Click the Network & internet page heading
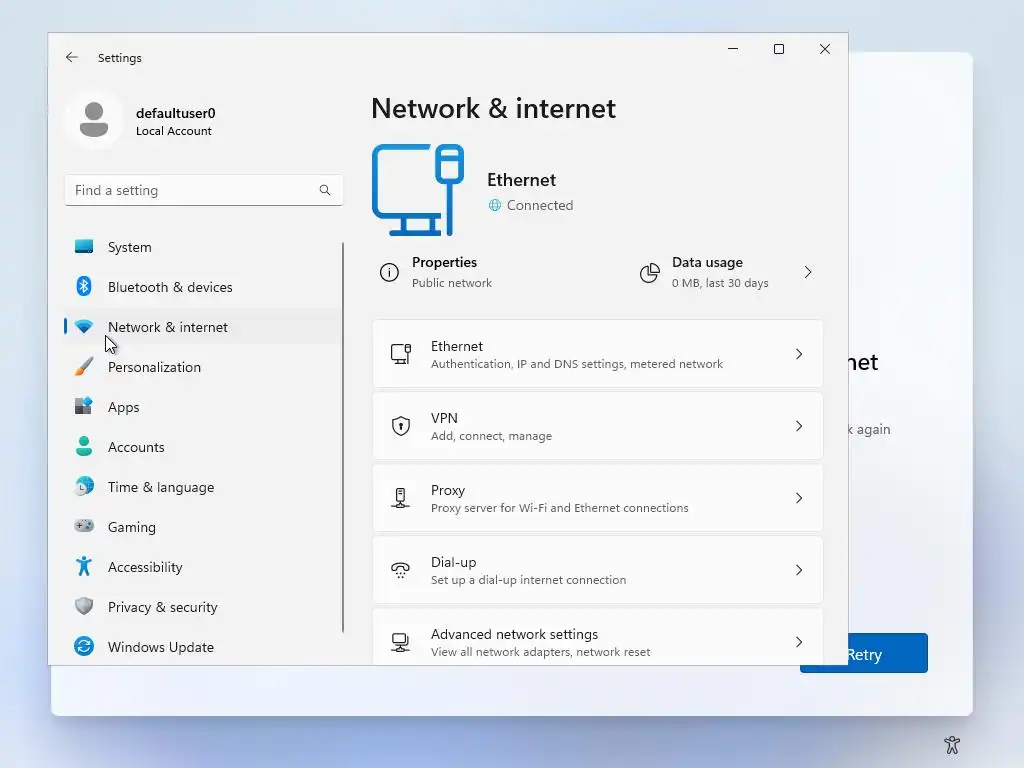 pyautogui.click(x=493, y=108)
